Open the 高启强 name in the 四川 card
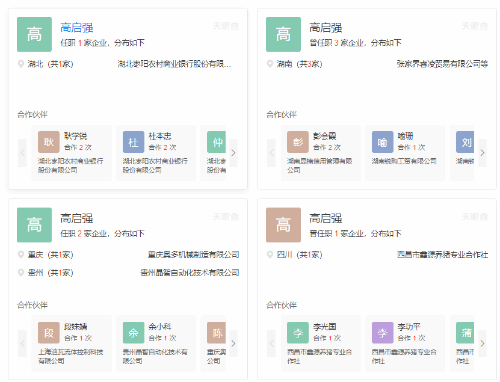 click(x=326, y=218)
